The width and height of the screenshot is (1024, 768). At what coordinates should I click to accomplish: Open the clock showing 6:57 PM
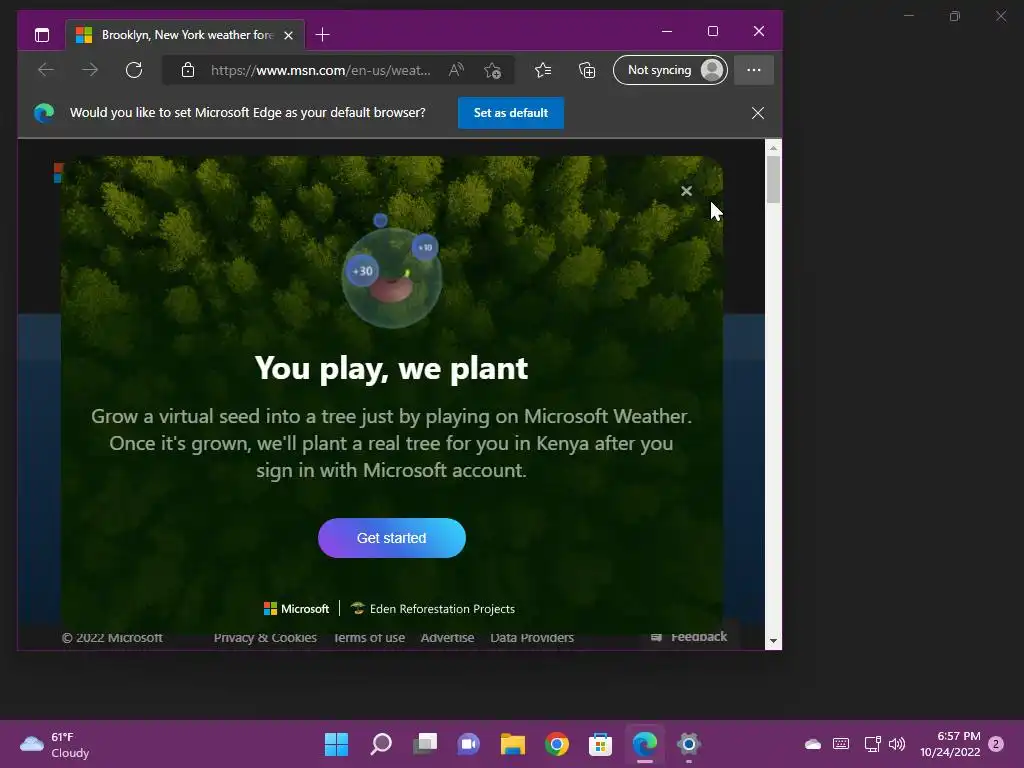tap(950, 744)
